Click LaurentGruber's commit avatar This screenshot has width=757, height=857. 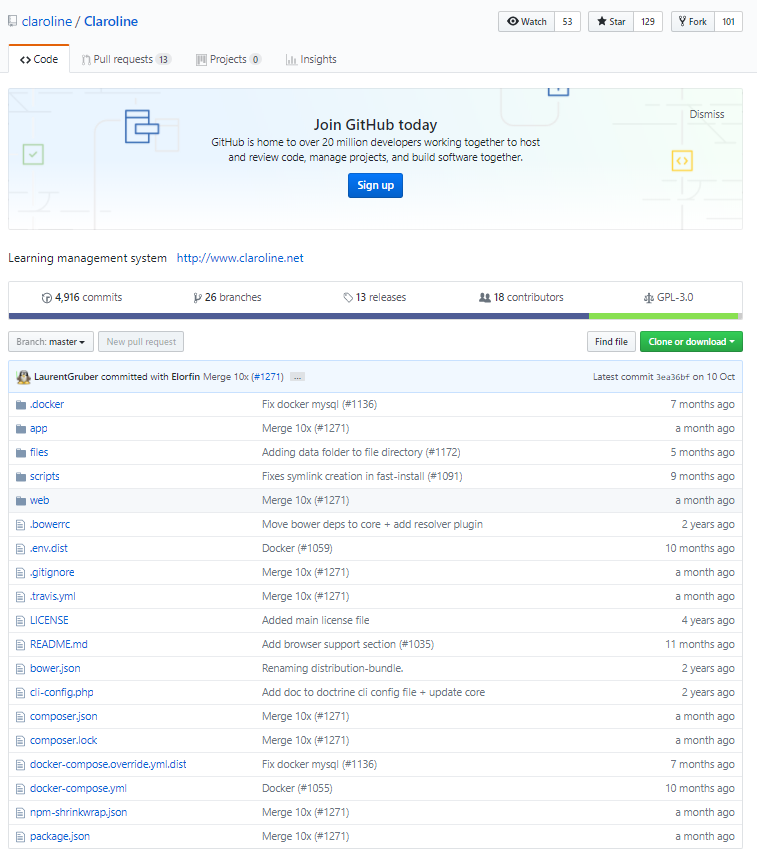point(24,377)
